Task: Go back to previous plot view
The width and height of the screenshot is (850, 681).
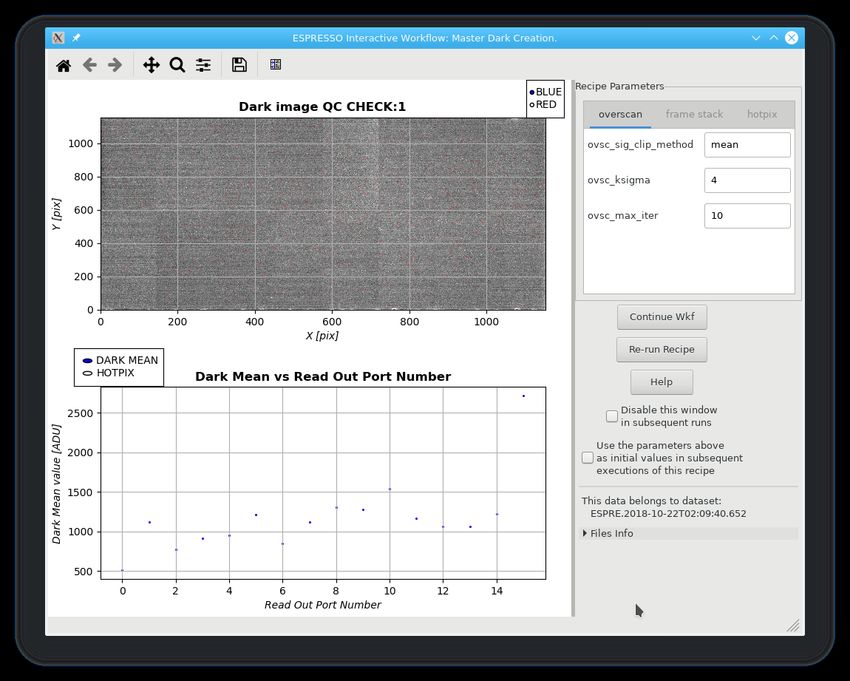Action: coord(89,65)
